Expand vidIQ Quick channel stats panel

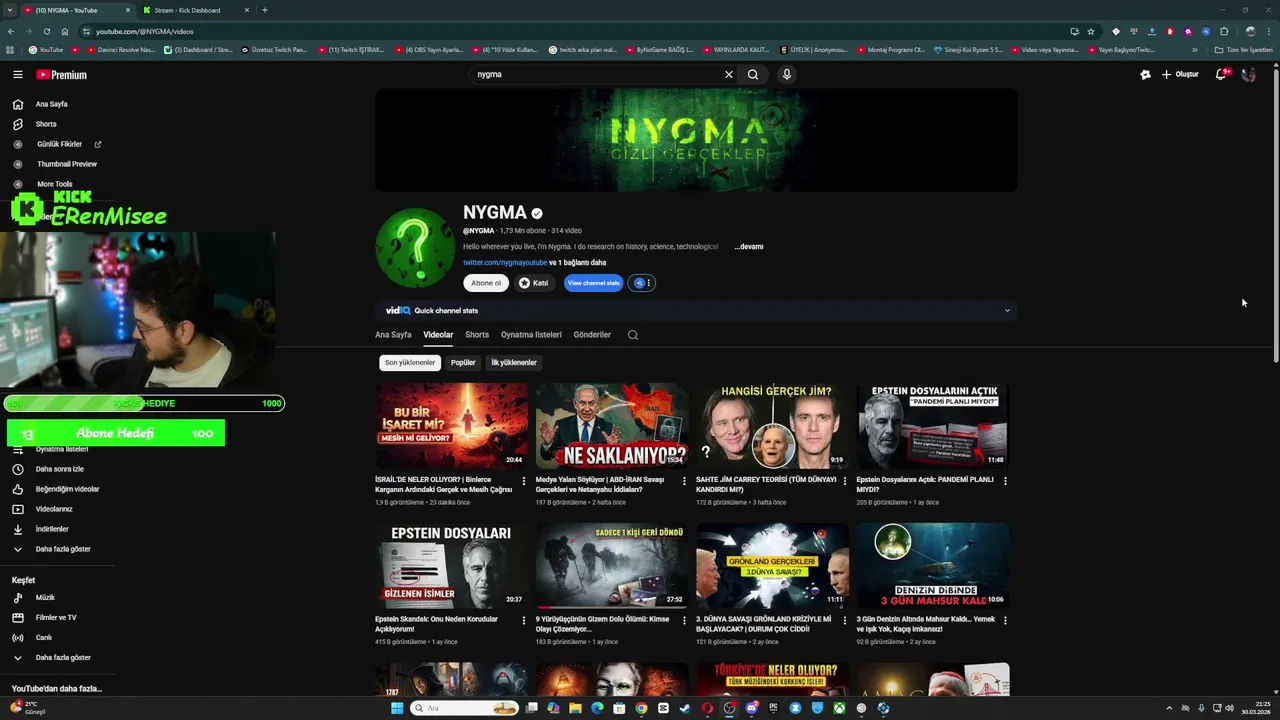point(1007,311)
